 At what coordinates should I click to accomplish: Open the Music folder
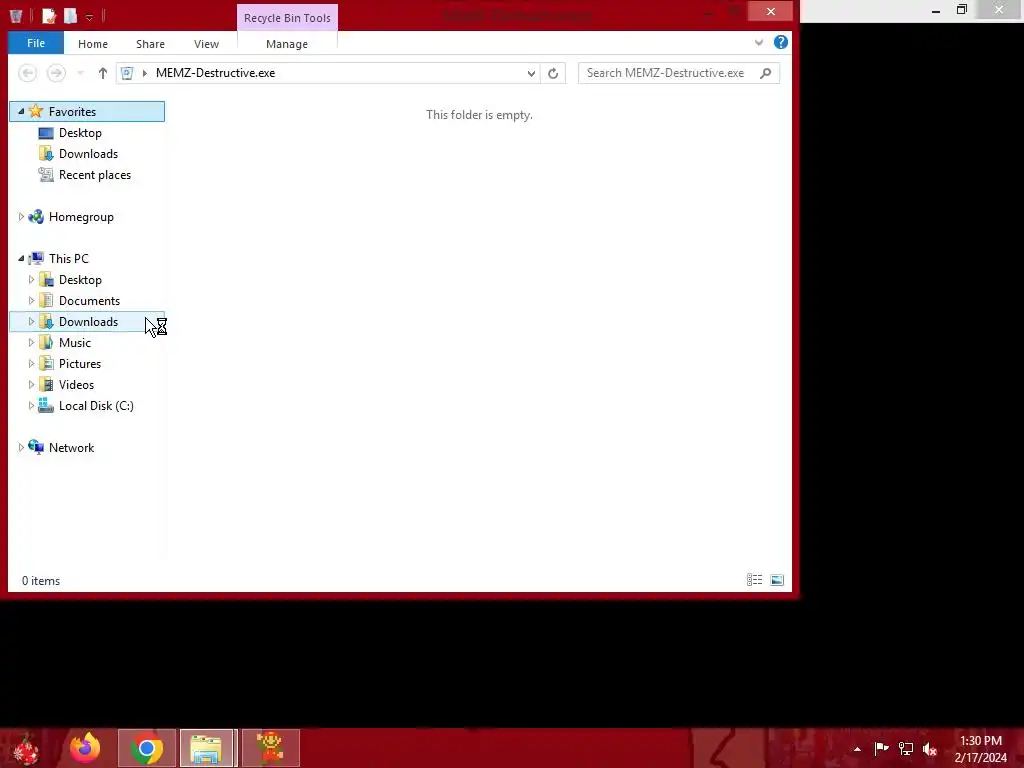coord(74,342)
